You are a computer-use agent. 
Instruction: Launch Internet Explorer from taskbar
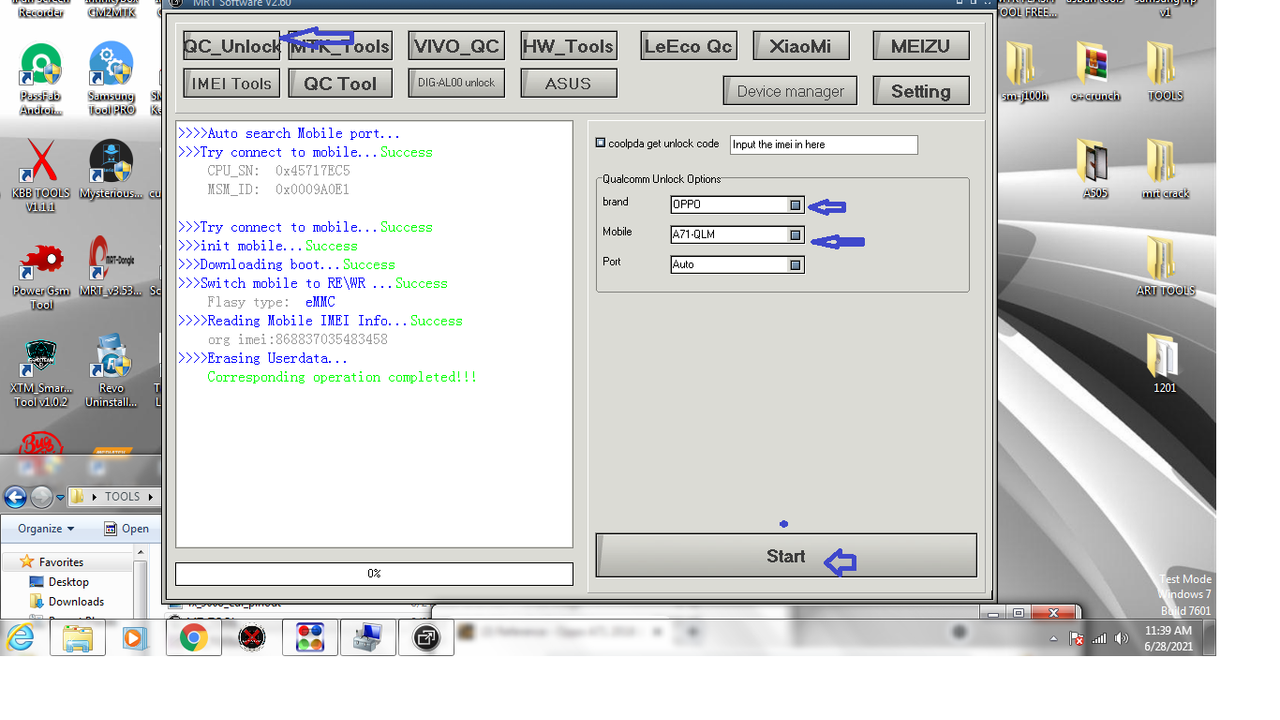pos(21,637)
